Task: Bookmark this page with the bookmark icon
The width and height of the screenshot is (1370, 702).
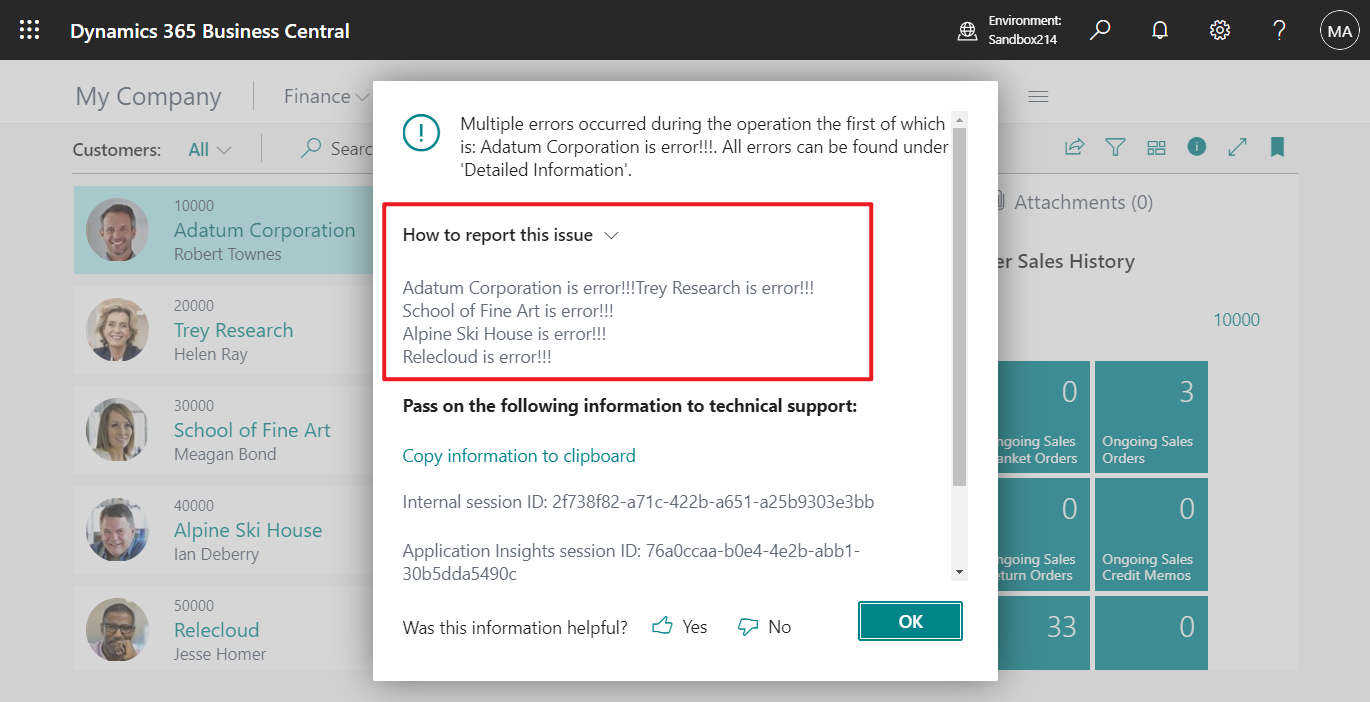Action: pyautogui.click(x=1277, y=147)
